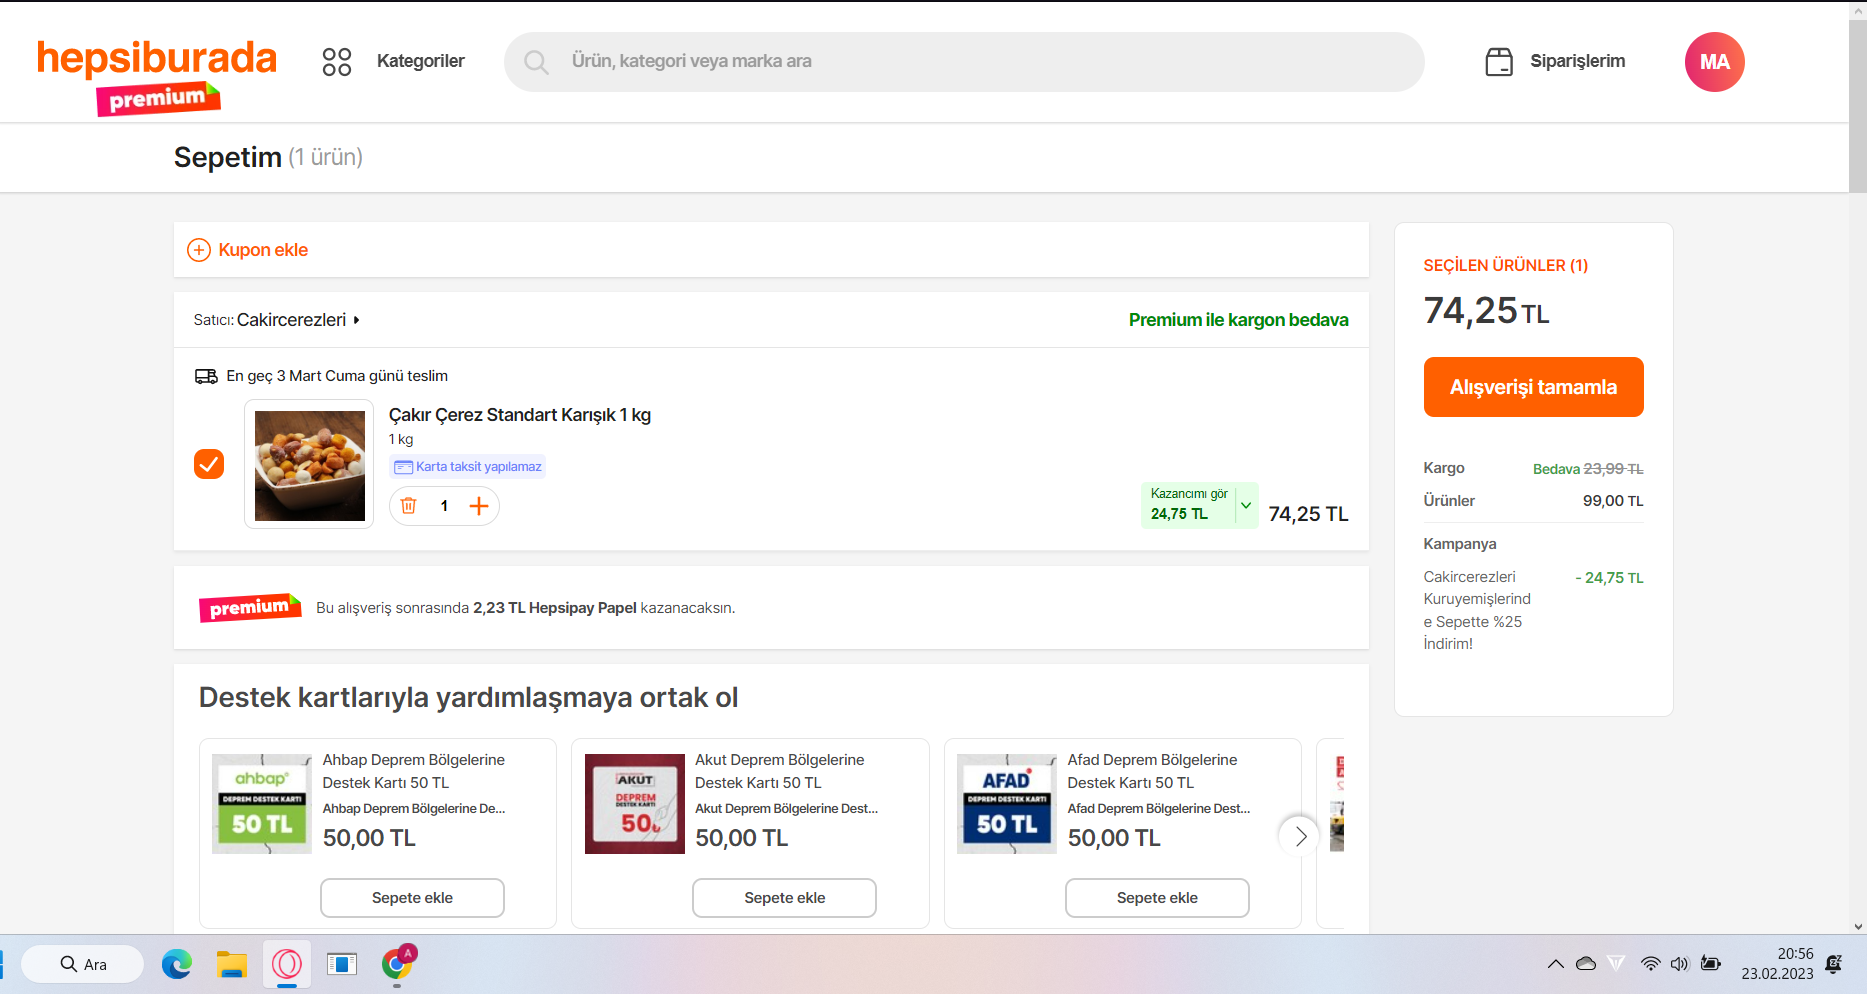
Task: Add Akut Destek Kartı to cart
Action: [x=785, y=898]
